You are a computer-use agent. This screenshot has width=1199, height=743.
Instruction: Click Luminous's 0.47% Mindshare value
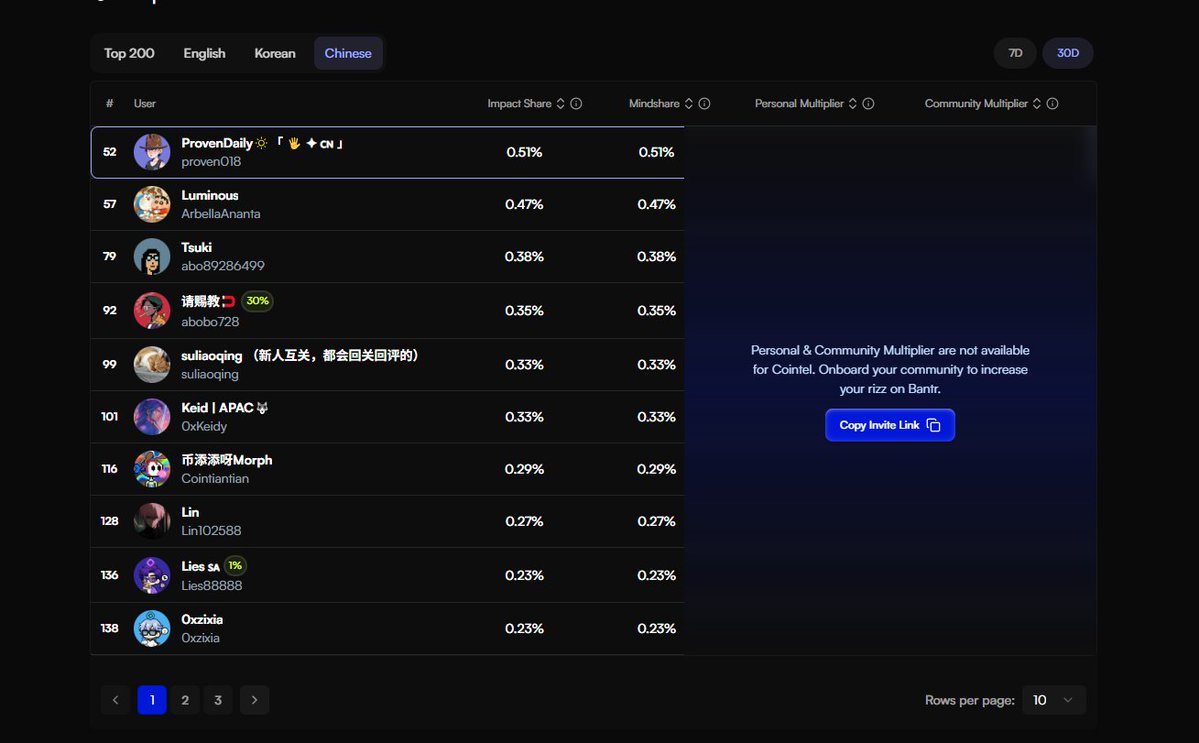pyautogui.click(x=656, y=204)
